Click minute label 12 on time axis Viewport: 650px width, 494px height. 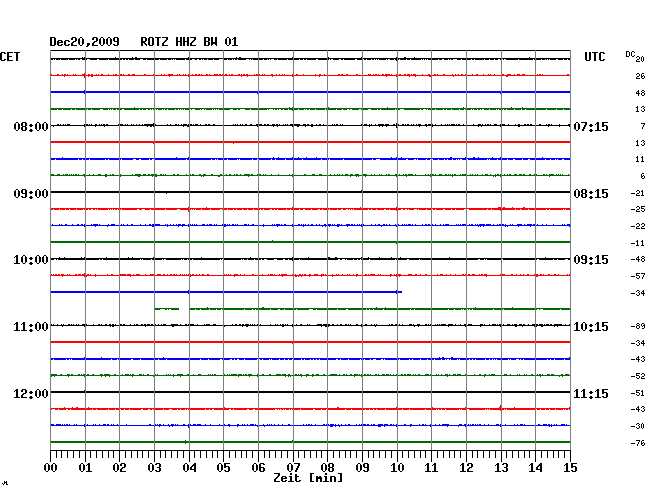tap(466, 468)
